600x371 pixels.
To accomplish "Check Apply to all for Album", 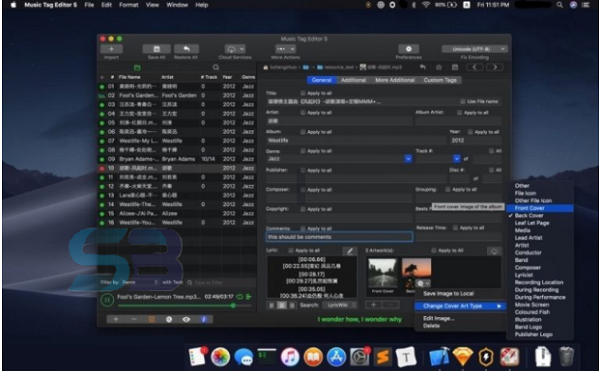I will [x=303, y=132].
